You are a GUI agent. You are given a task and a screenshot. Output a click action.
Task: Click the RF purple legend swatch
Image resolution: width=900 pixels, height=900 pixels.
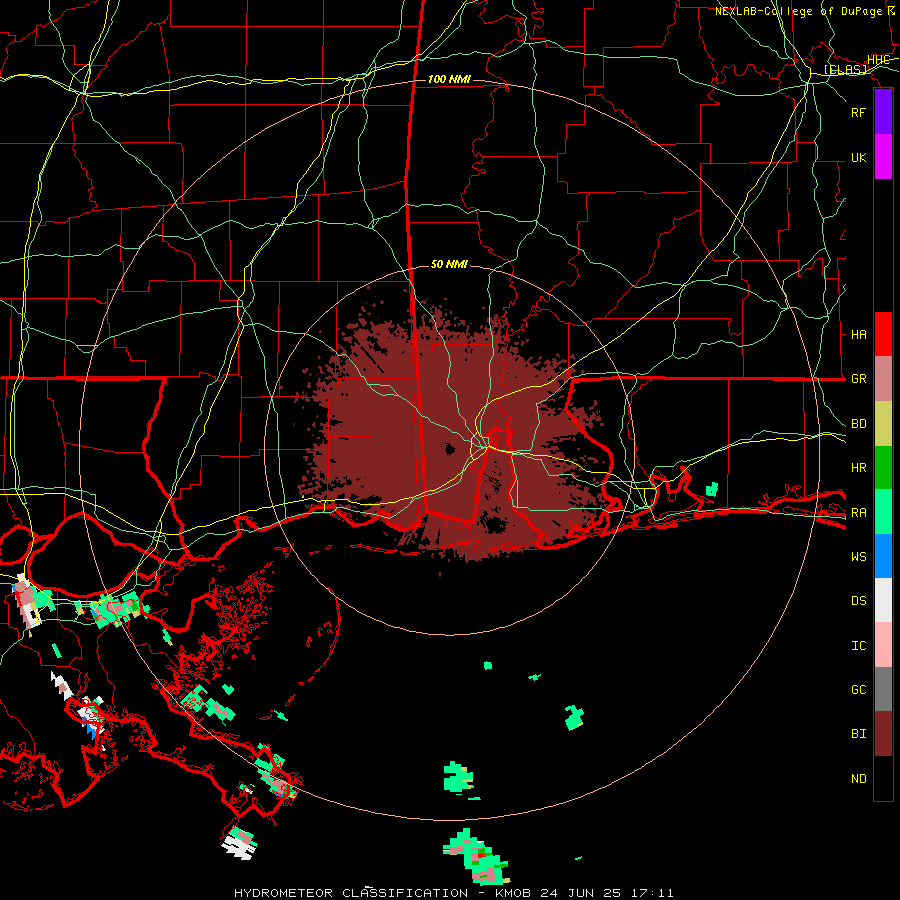(883, 112)
